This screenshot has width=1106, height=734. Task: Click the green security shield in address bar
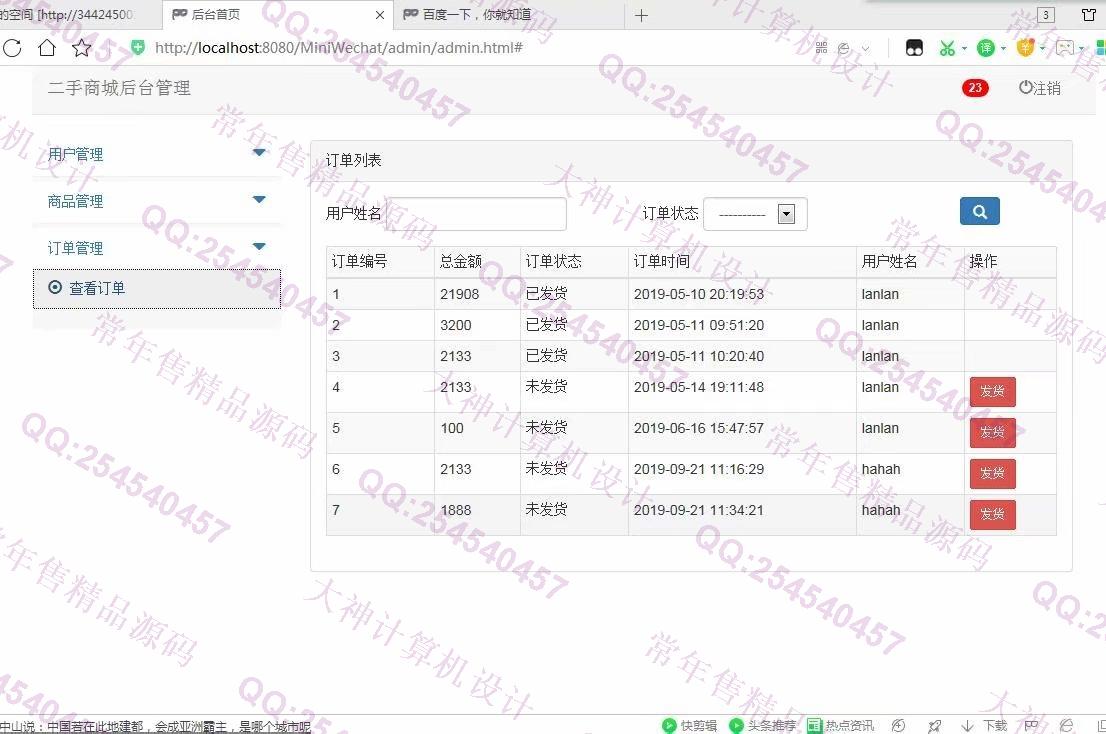pos(138,47)
